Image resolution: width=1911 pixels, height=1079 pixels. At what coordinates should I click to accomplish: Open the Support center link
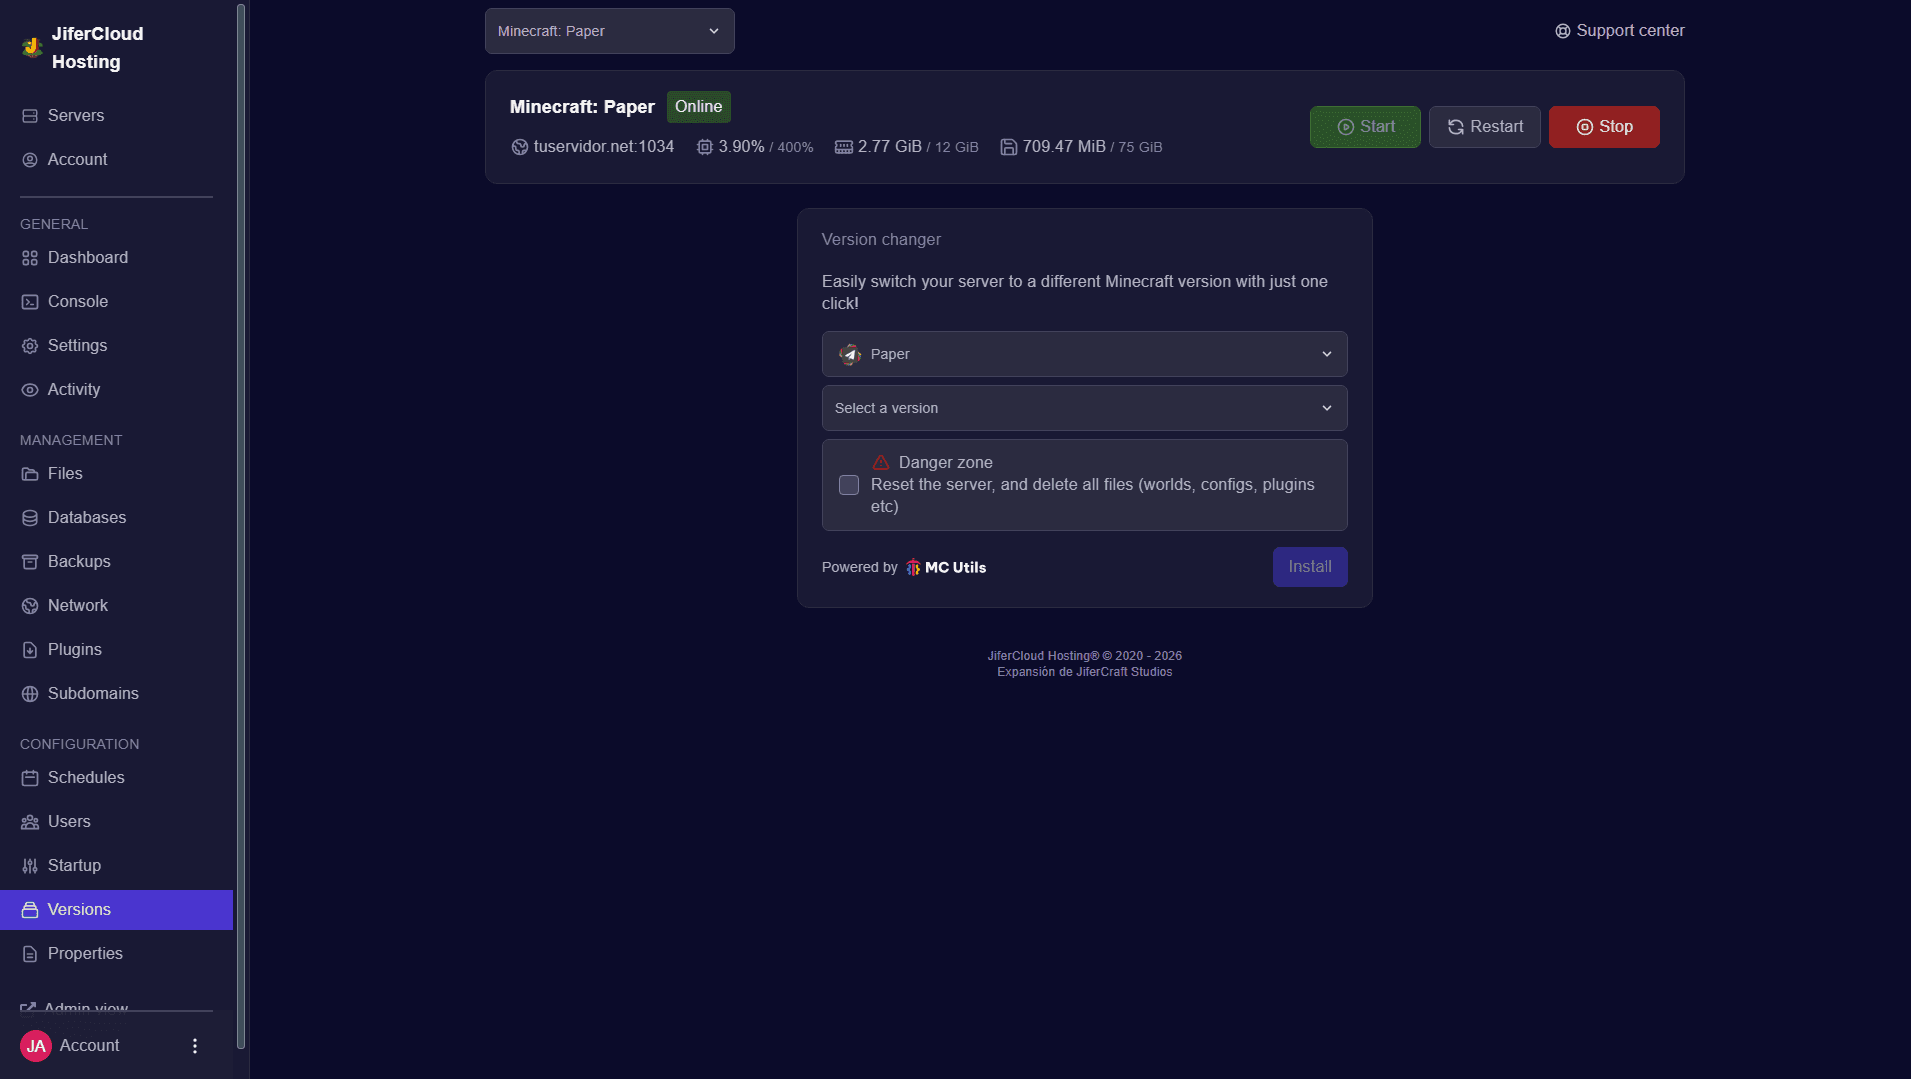click(x=1620, y=31)
